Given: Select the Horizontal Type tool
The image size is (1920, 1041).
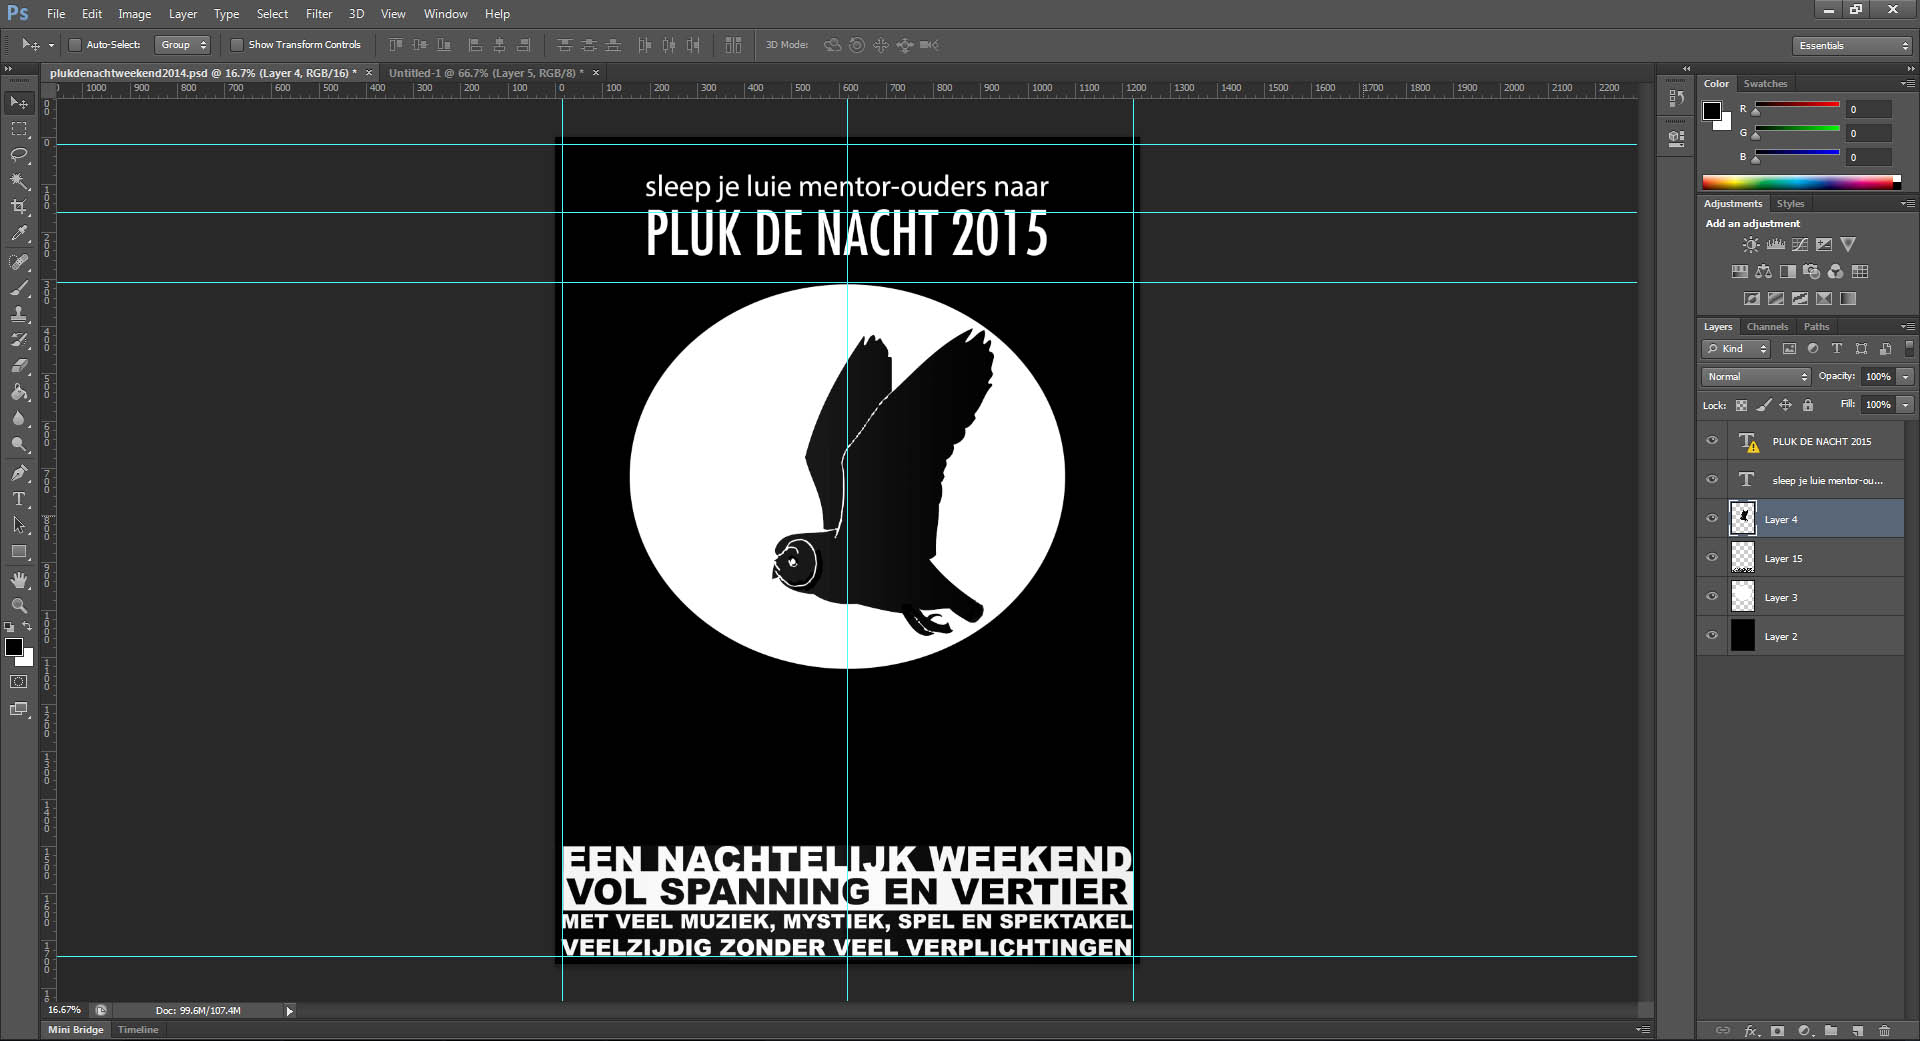Looking at the screenshot, I should (x=19, y=498).
